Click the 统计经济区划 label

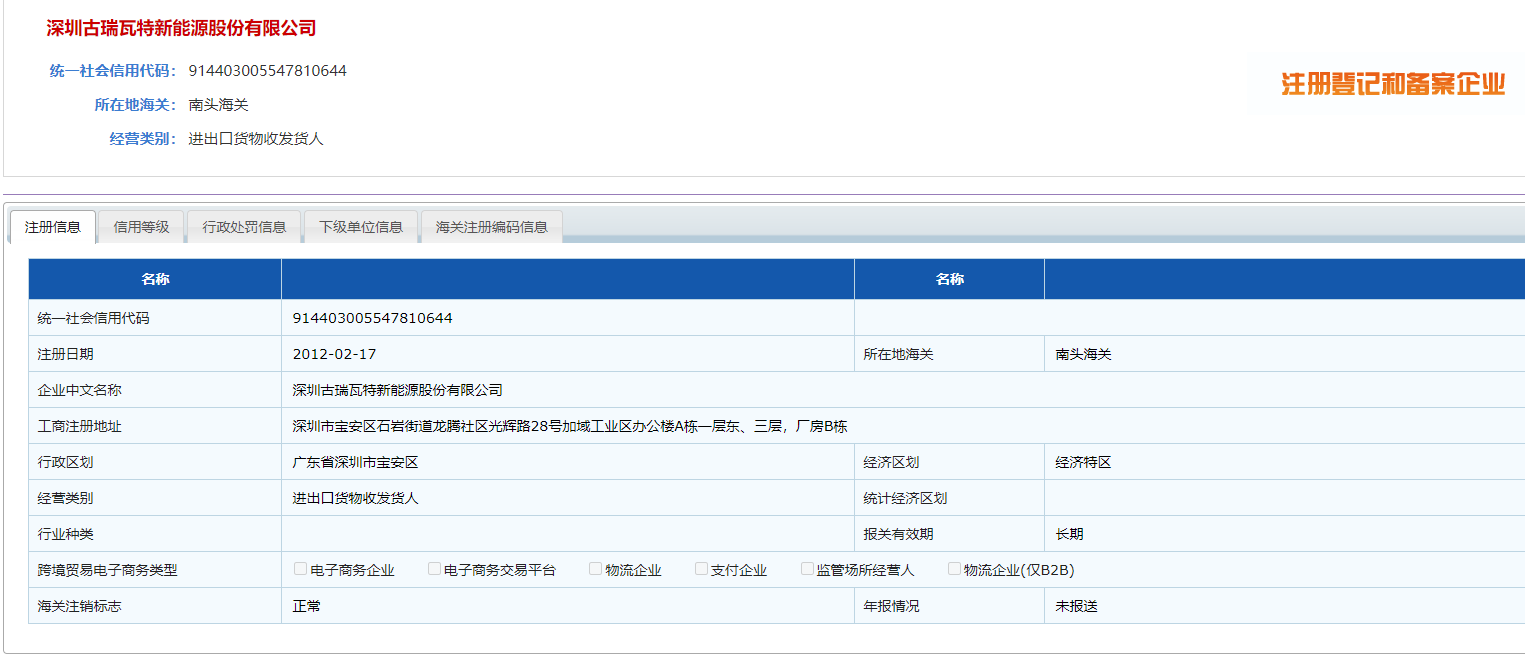tap(905, 498)
